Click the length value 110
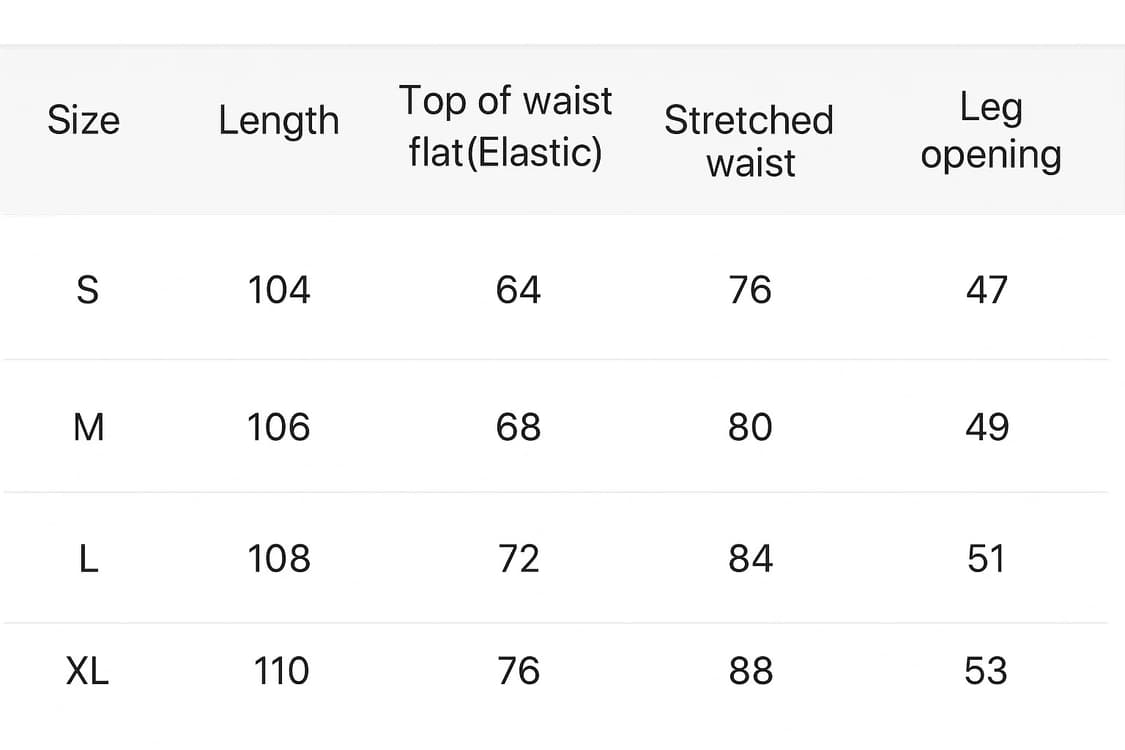Screen dimensions: 1125x750 coord(280,671)
